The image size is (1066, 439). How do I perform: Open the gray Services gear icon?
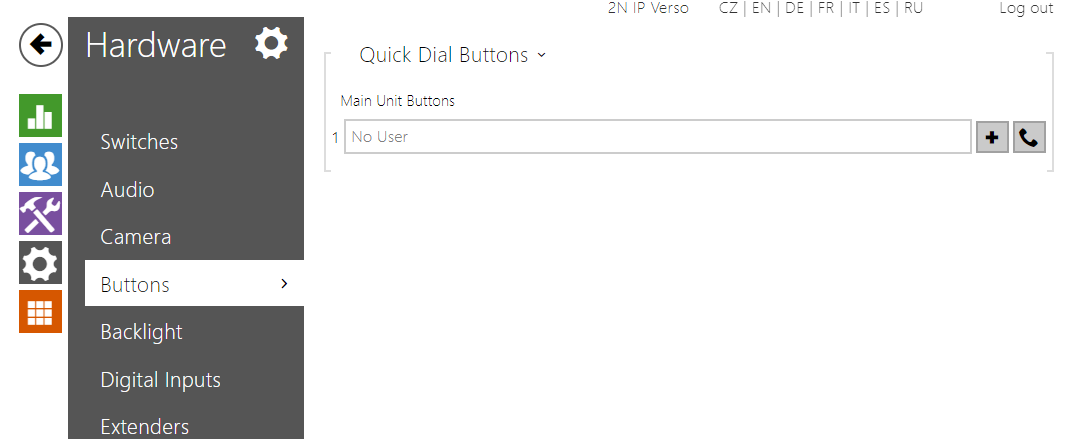pos(40,263)
